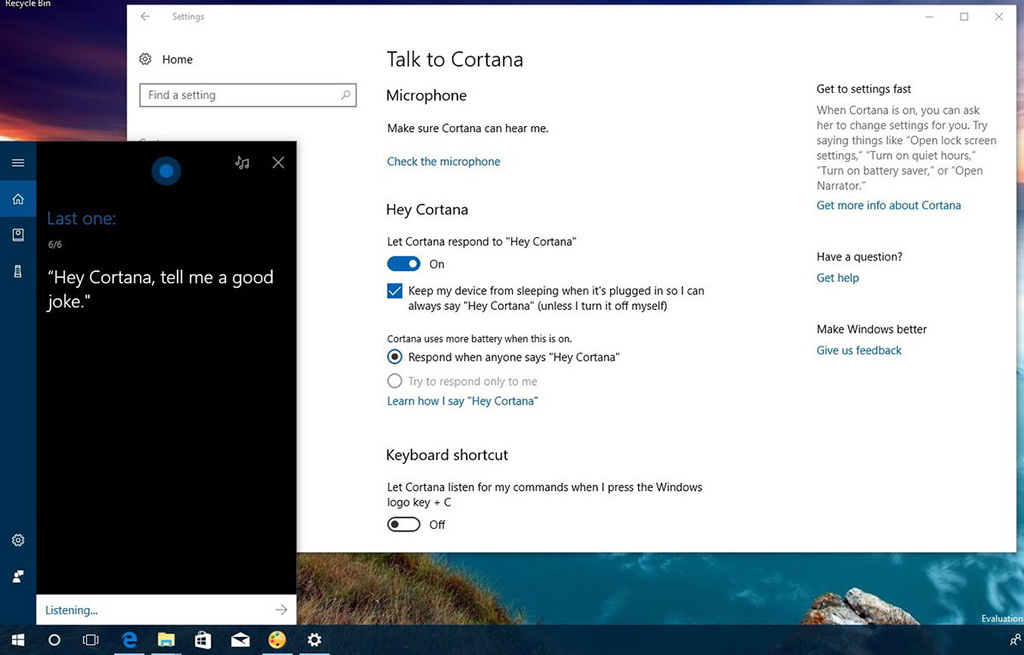
Task: Select Cortana Home icon in sidebar
Action: click(18, 199)
